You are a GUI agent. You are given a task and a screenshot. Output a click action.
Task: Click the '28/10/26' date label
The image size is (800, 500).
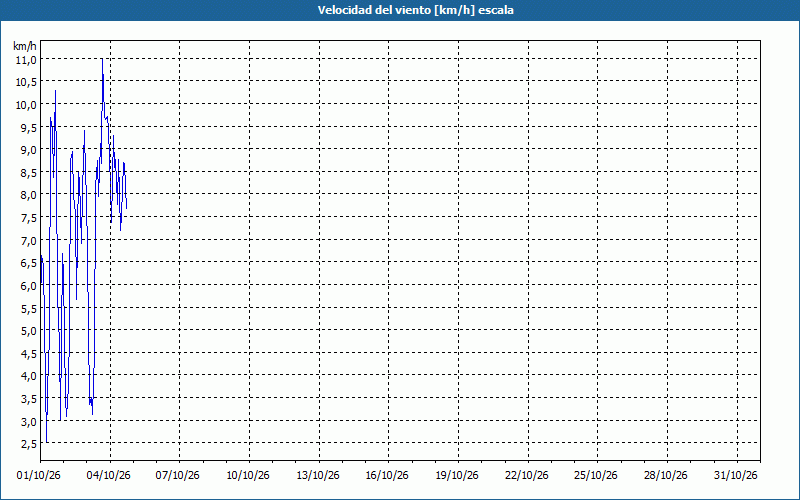[666, 476]
